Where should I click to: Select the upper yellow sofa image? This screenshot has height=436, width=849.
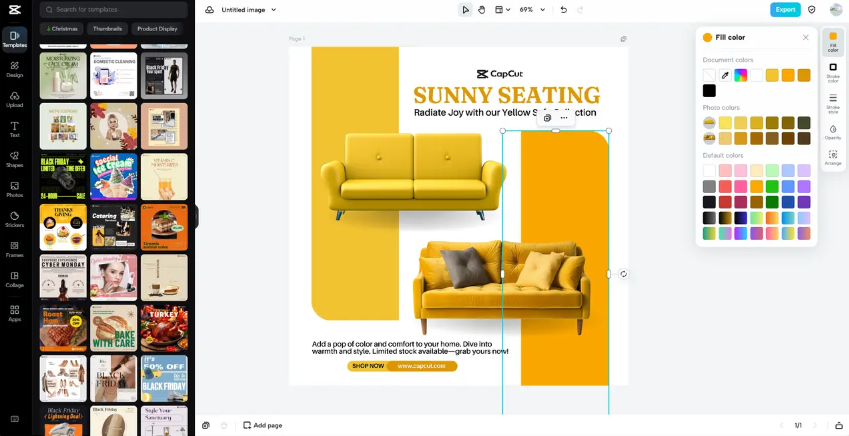point(413,176)
